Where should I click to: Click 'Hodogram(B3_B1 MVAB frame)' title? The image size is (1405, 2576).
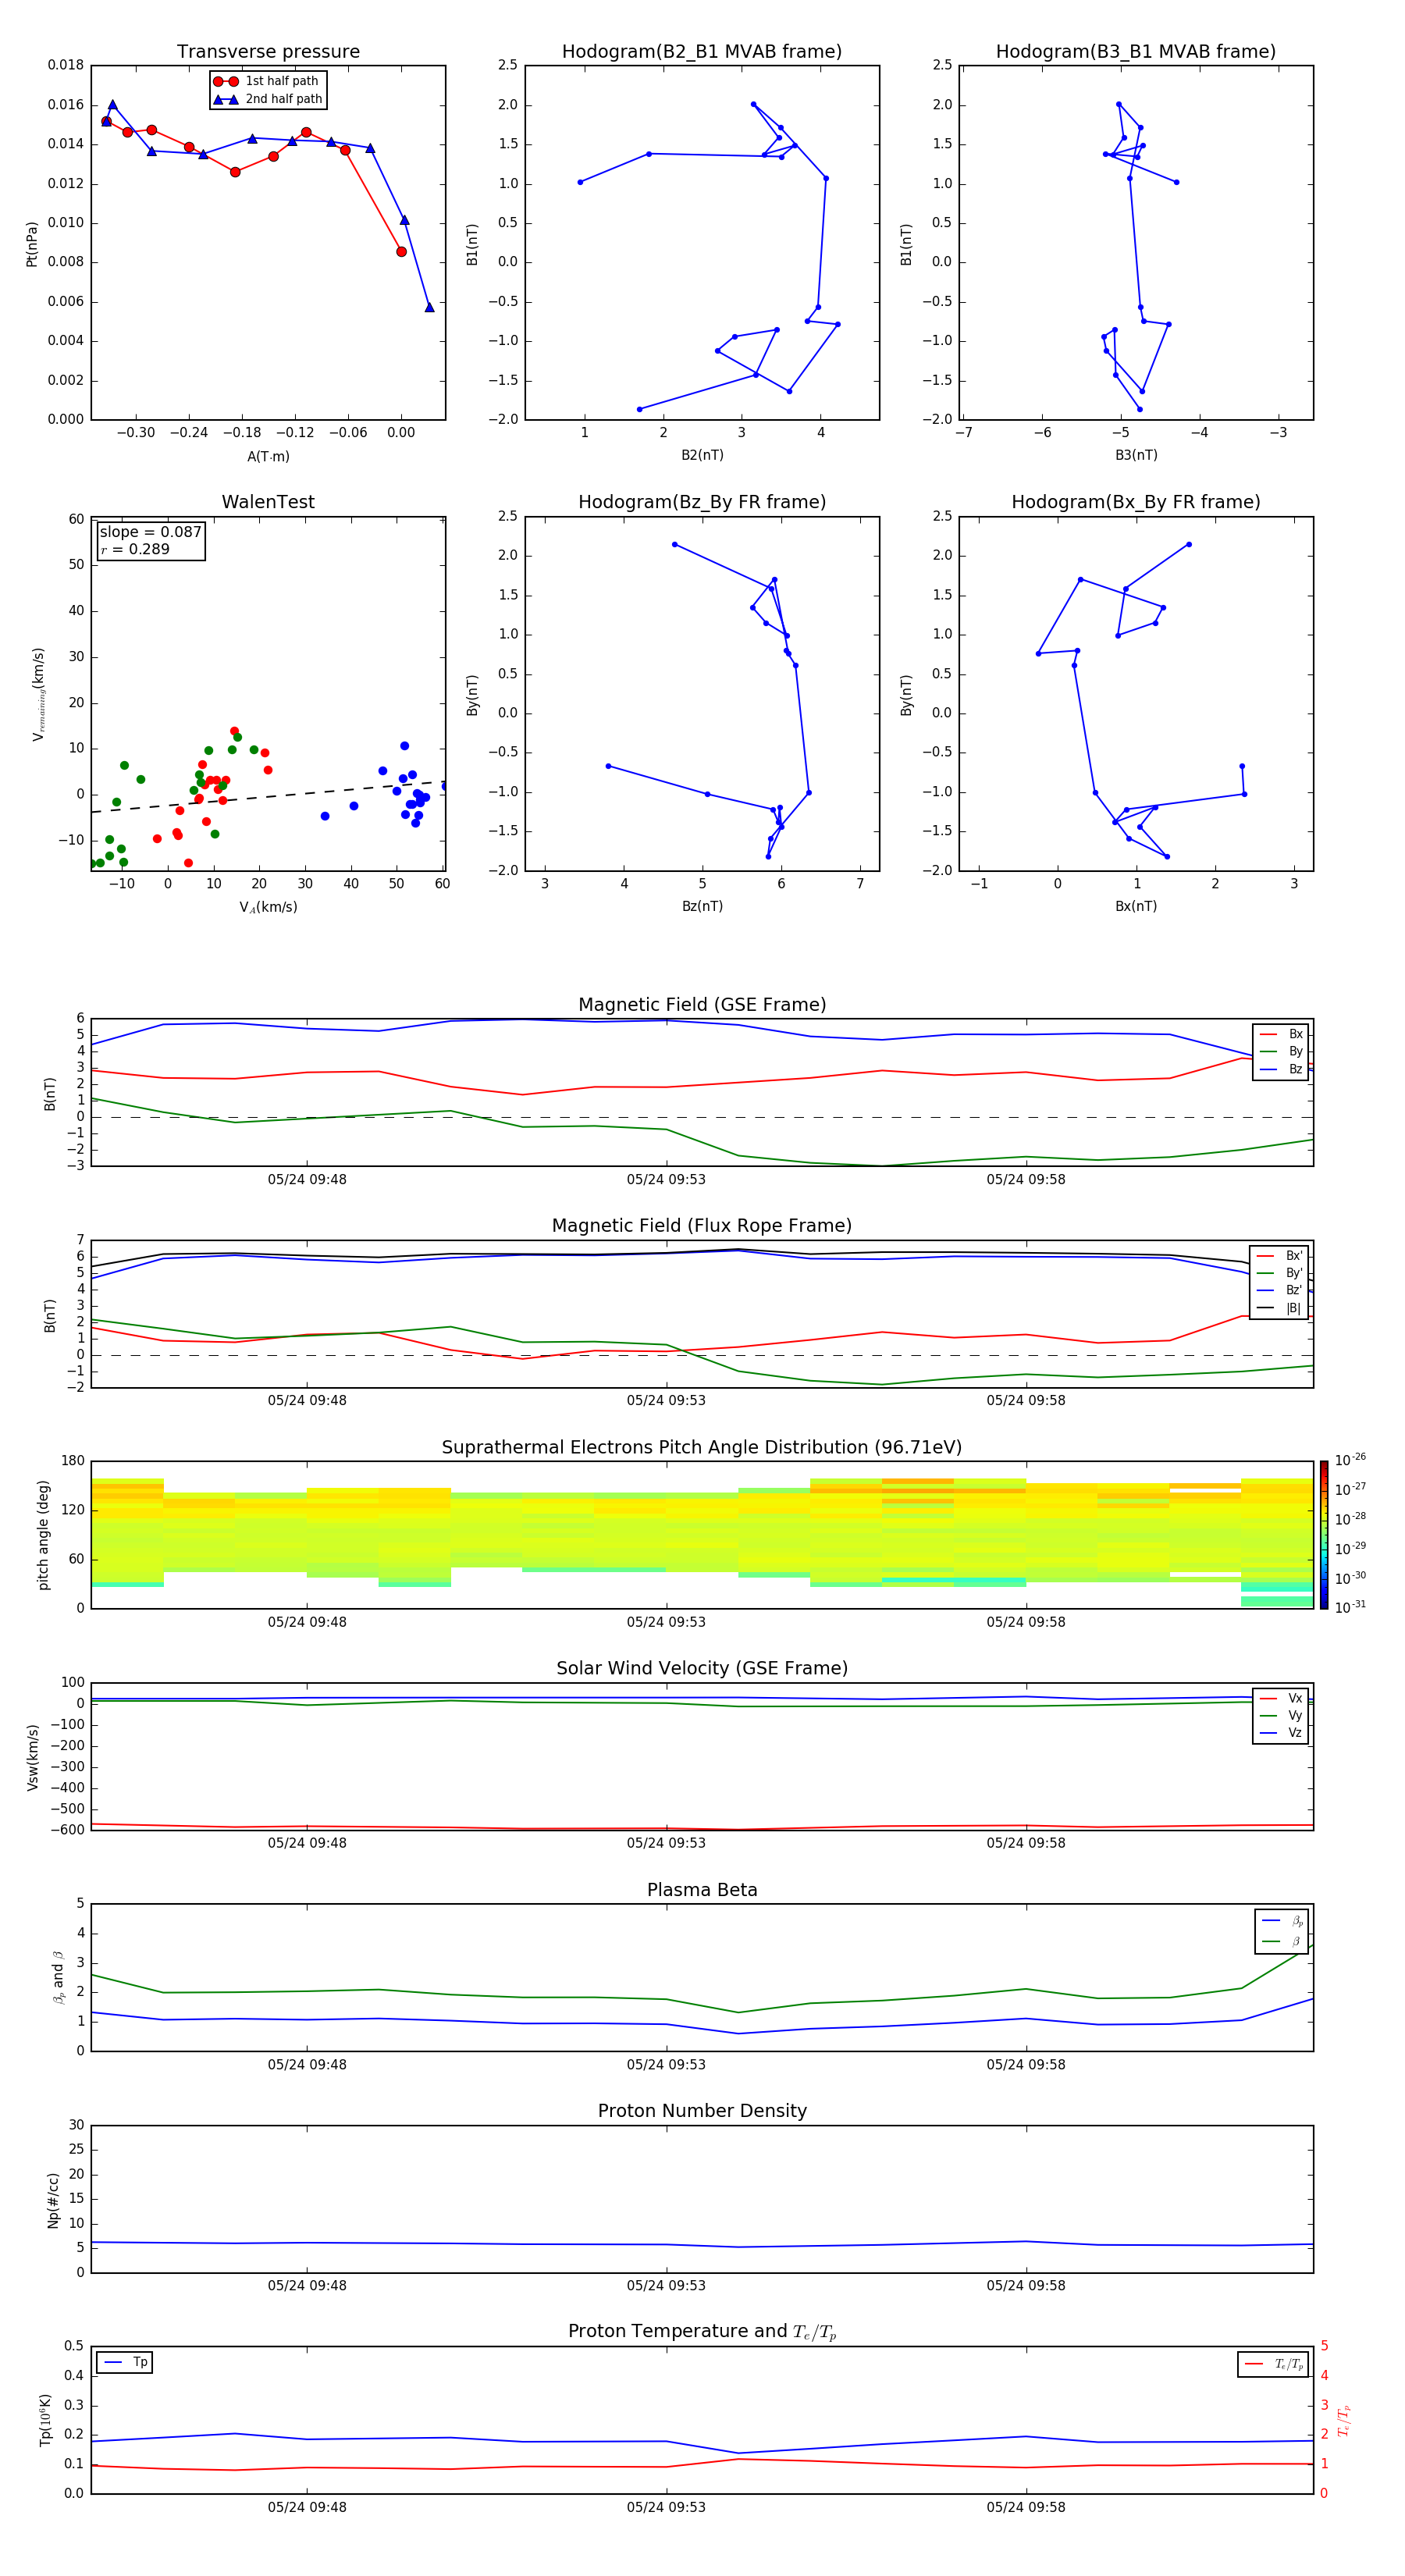point(1136,51)
